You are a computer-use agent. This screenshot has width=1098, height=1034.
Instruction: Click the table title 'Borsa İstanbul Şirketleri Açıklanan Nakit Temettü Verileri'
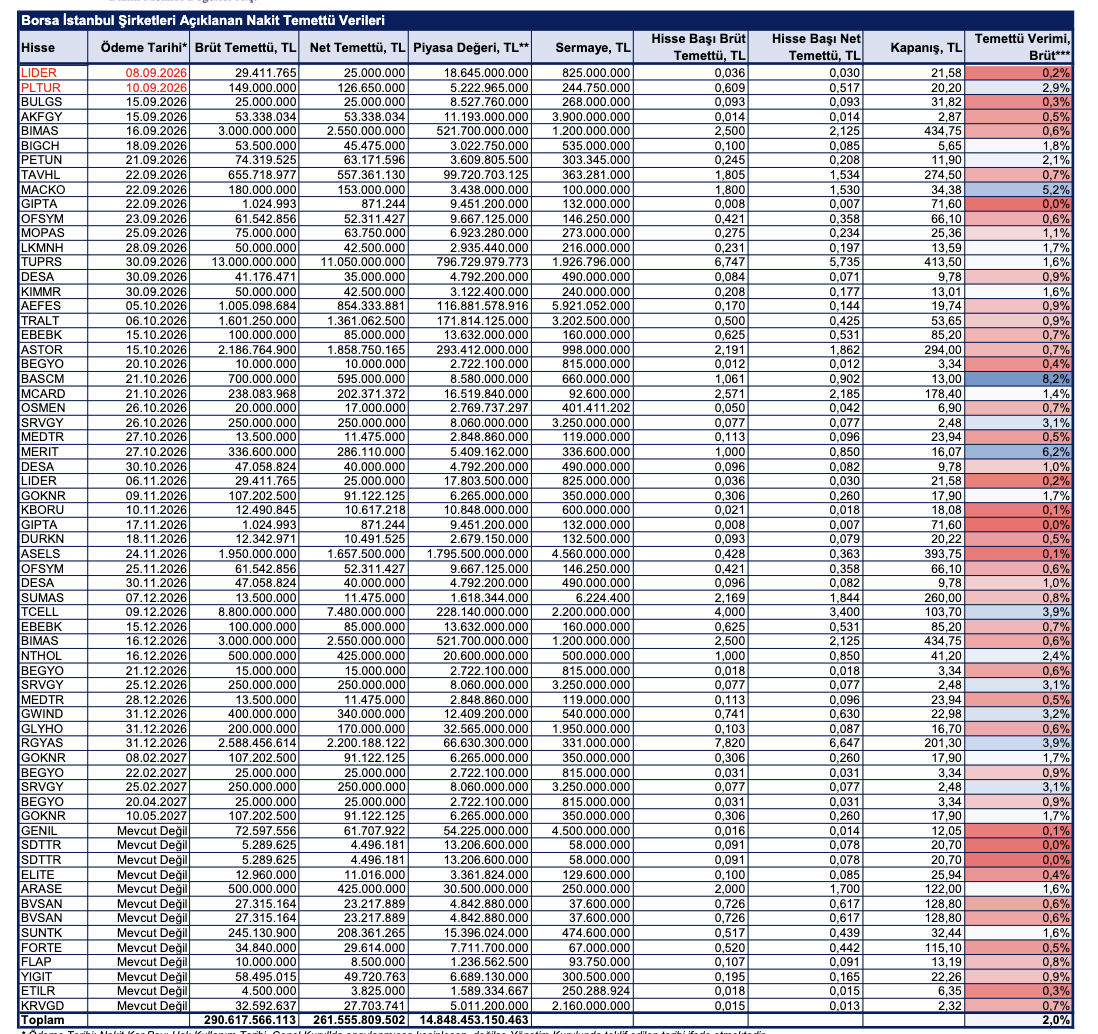coord(203,20)
